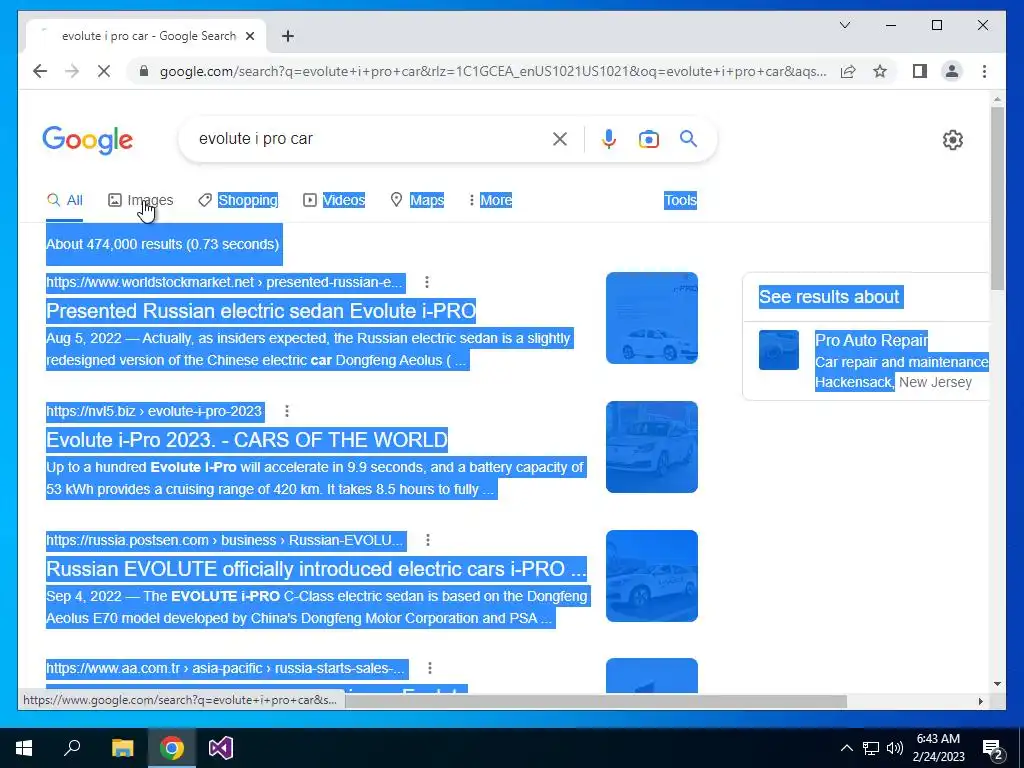The image size is (1024, 768).
Task: Open the nvl5.biz result options dots
Action: 287,411
